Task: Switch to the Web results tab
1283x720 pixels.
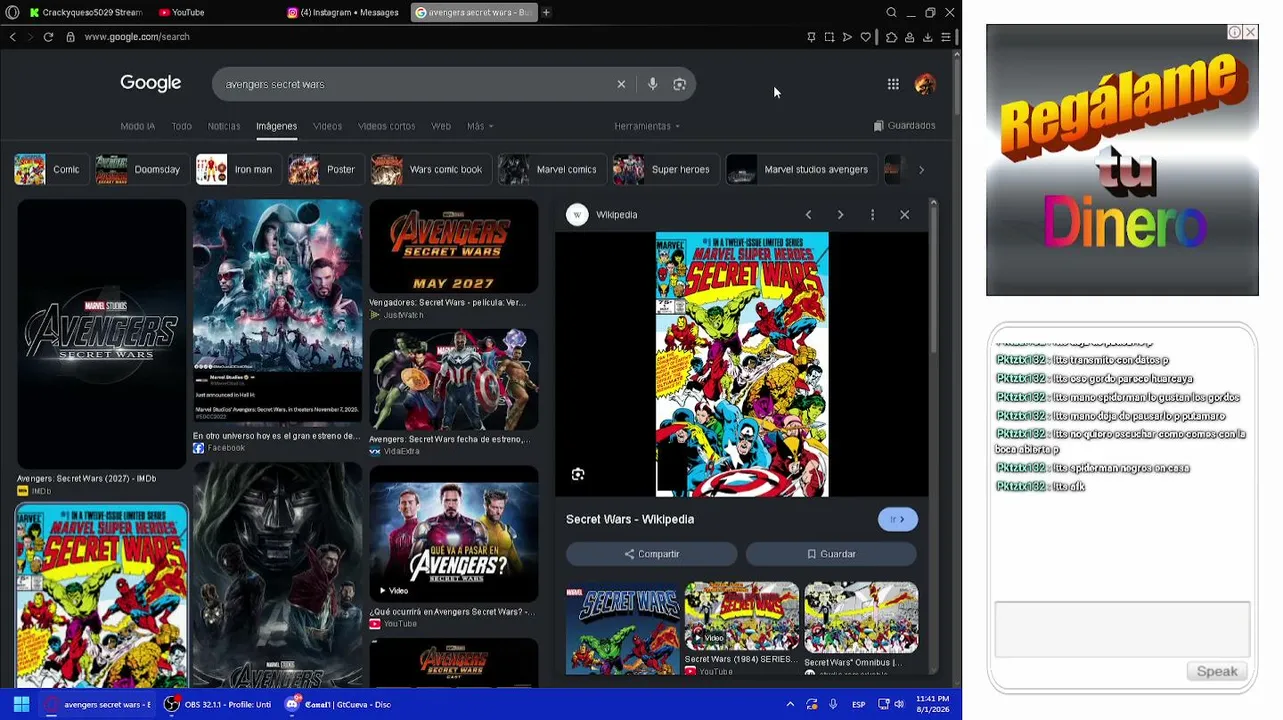Action: [441, 126]
